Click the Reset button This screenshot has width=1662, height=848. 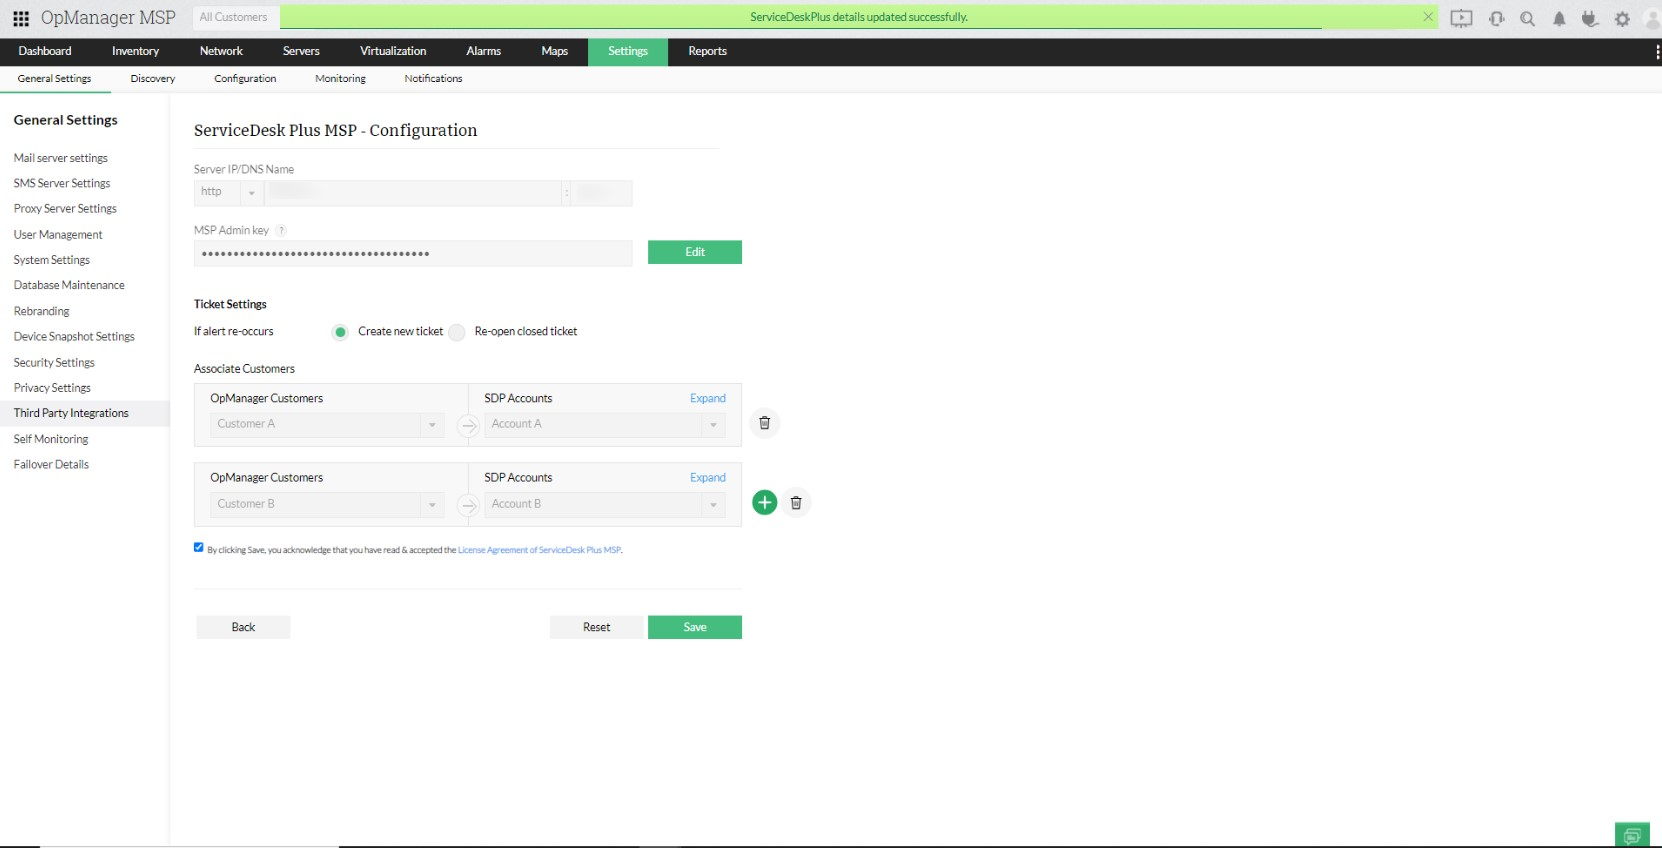(597, 627)
